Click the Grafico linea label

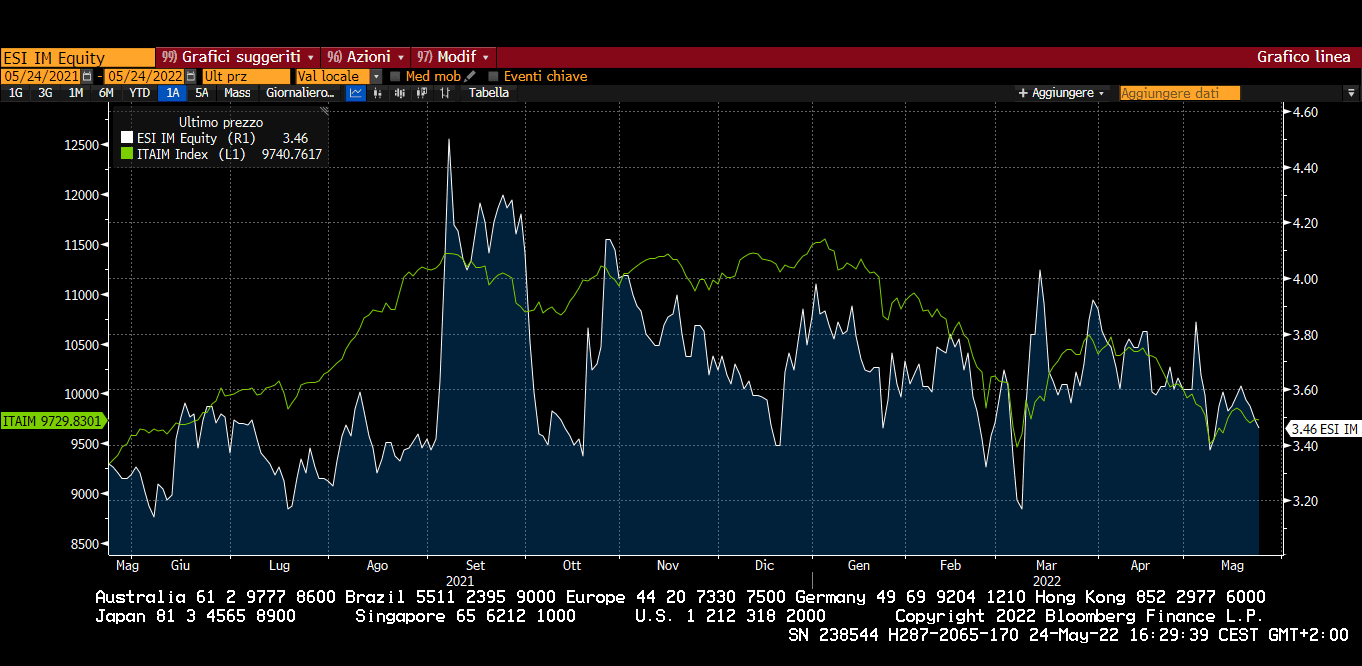(1303, 57)
